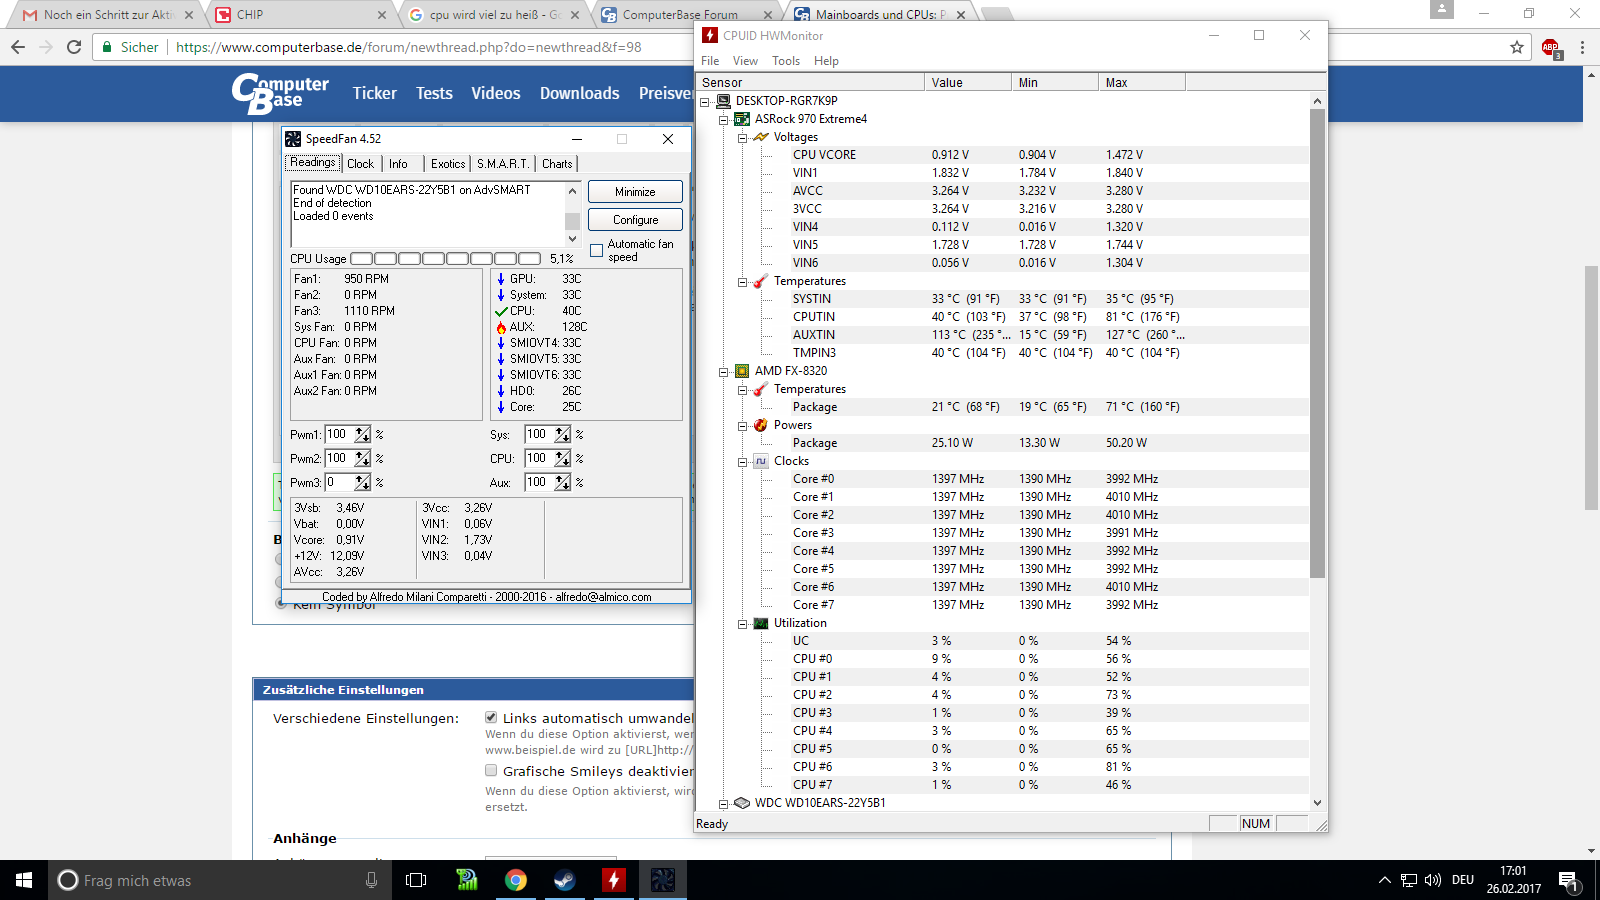
Task: Collapse the Voltages section
Action: coord(743,137)
